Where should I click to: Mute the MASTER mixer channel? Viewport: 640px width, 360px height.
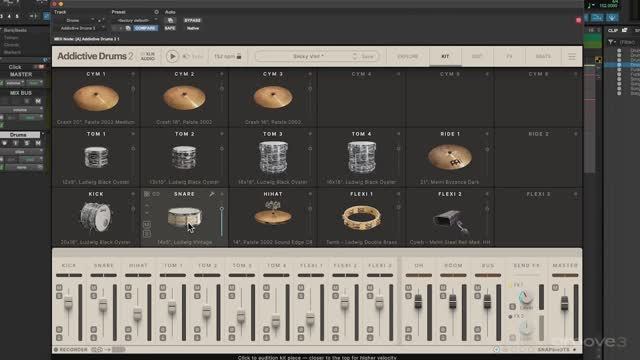[555, 288]
